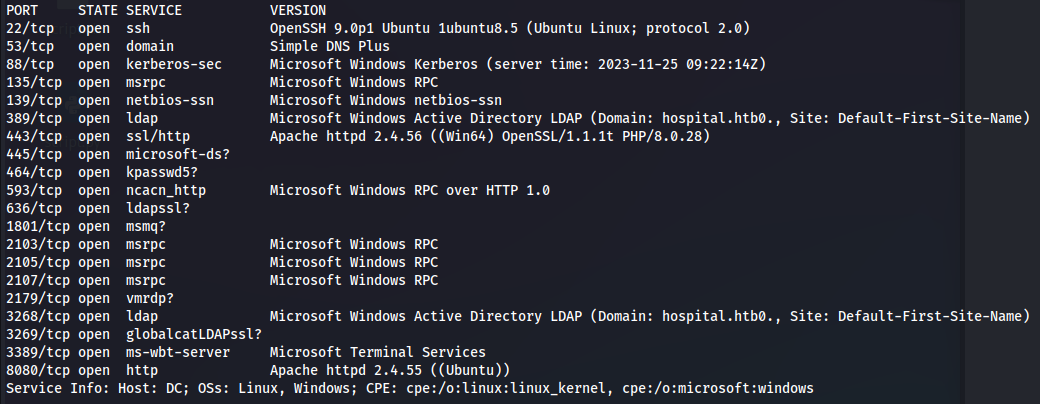Click the Service Info Host: DC line
Image resolution: width=1040 pixels, height=404 pixels.
point(410,388)
